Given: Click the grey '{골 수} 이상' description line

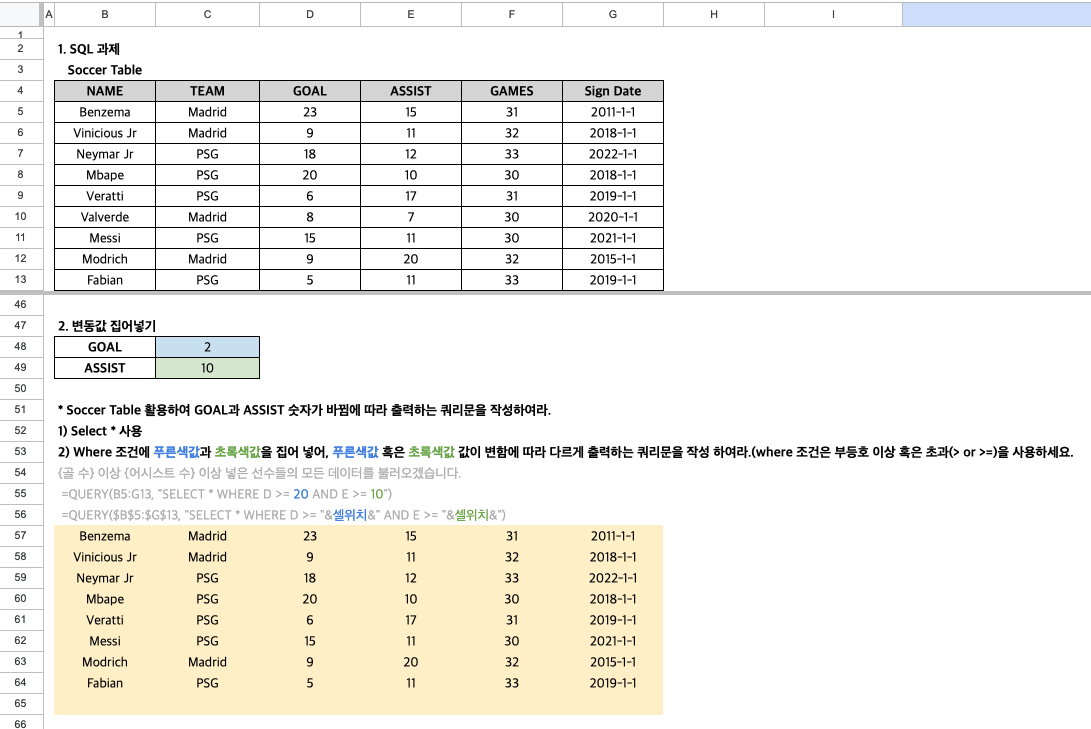Looking at the screenshot, I should pyautogui.click(x=260, y=473).
